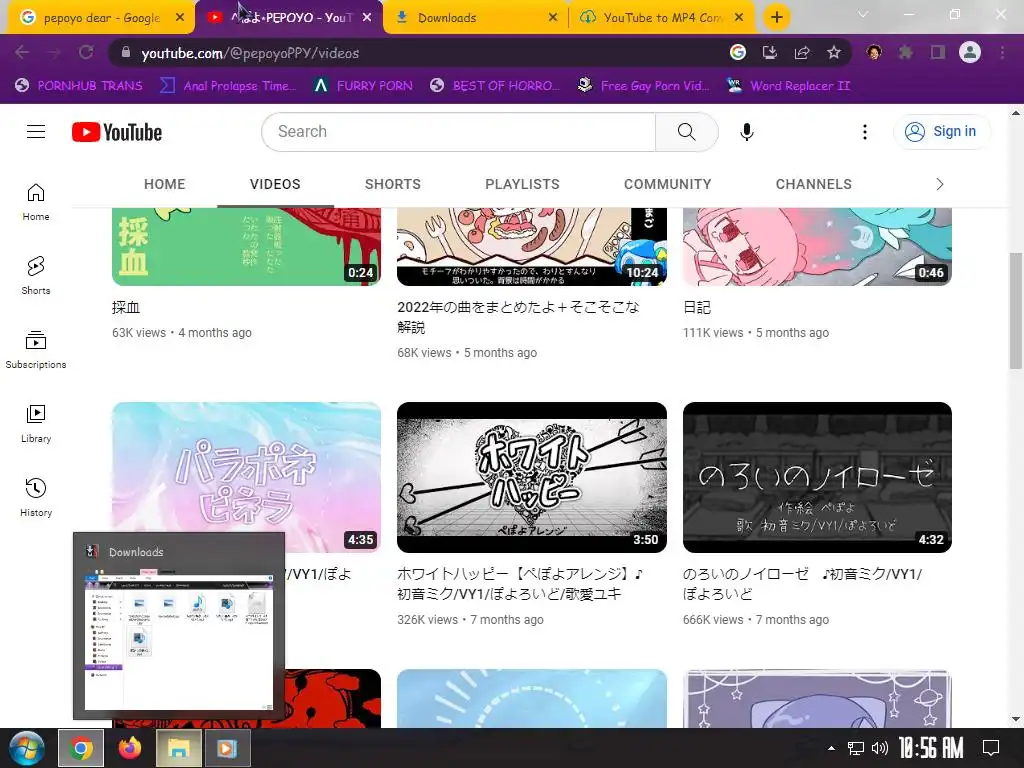1024x768 pixels.
Task: Open 採血 video thumbnail
Action: click(x=246, y=246)
